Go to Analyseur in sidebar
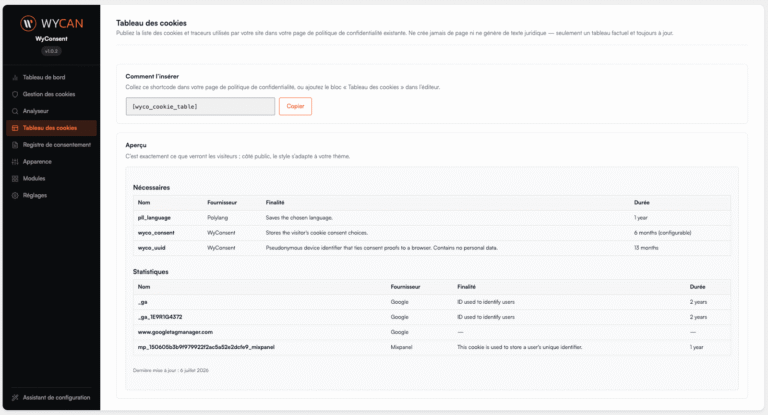The image size is (768, 415). [x=51, y=111]
